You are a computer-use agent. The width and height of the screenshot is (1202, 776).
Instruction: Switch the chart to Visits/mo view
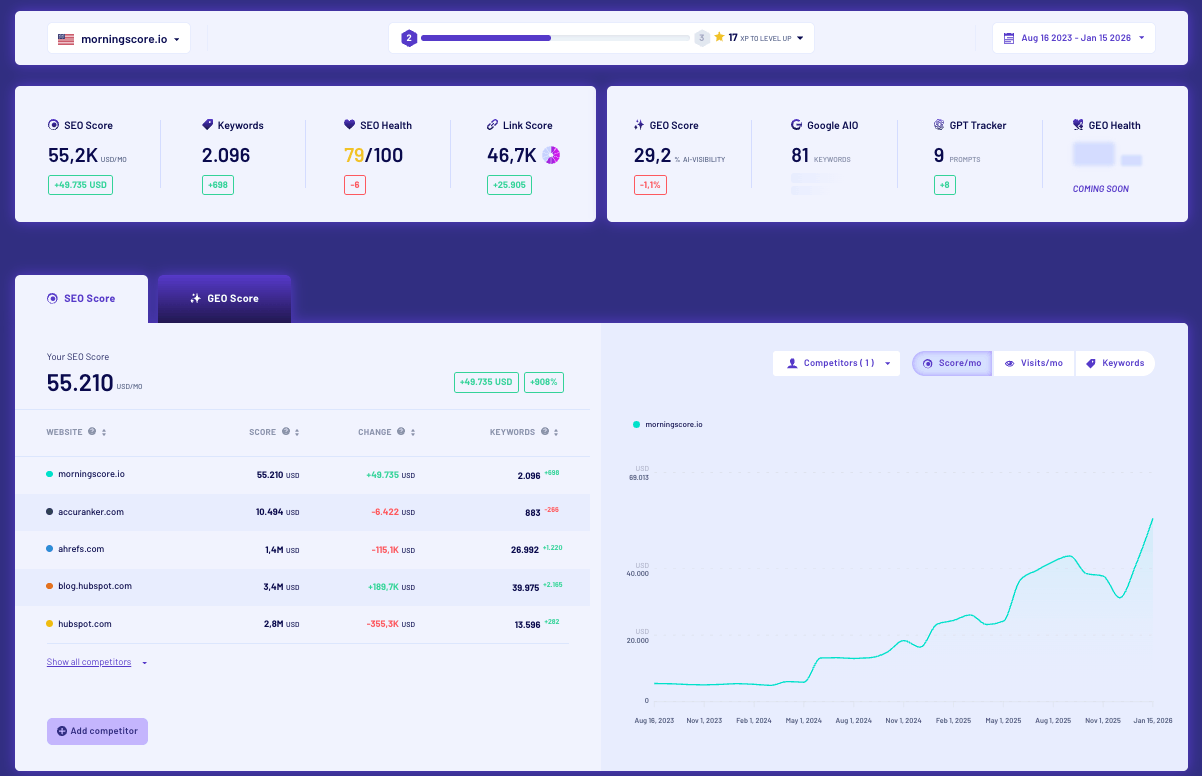pos(1034,363)
